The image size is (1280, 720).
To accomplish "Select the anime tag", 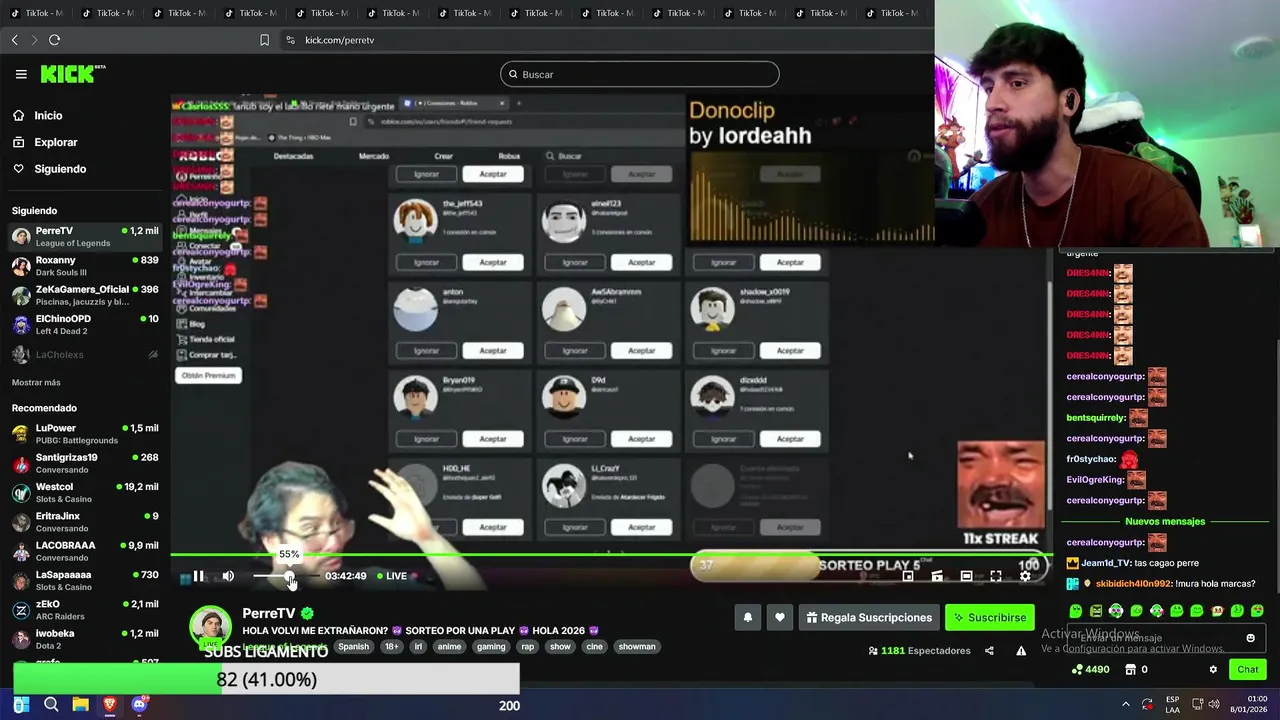I will (x=450, y=647).
